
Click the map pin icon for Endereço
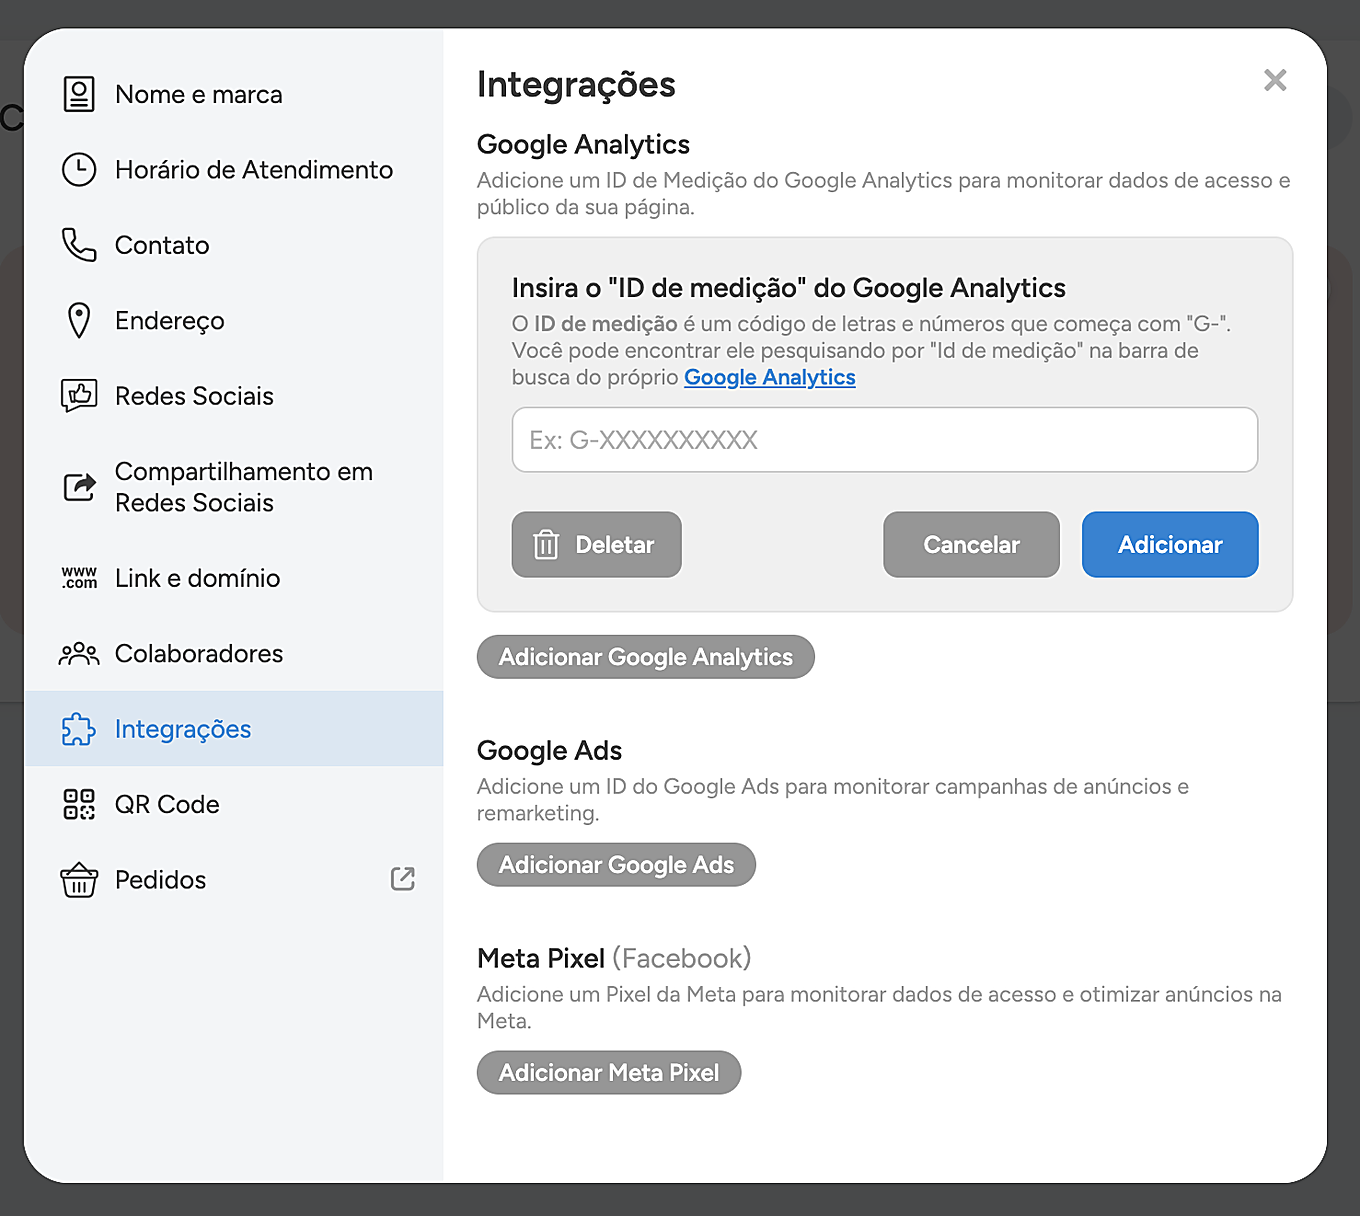79,321
